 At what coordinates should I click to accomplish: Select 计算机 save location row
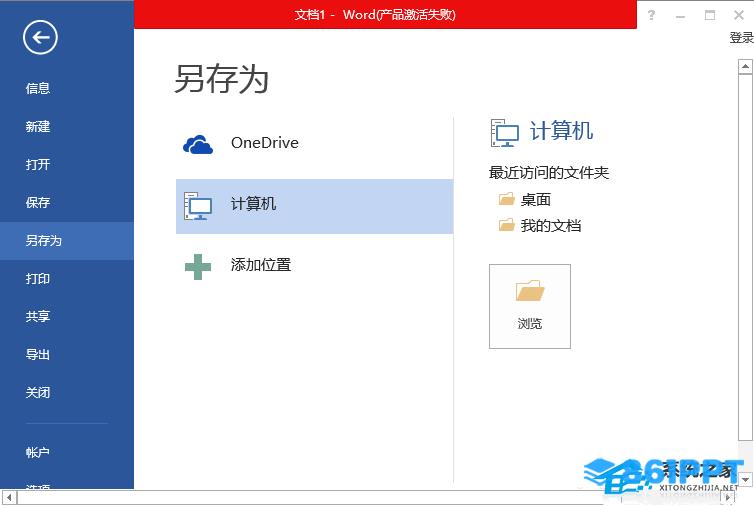314,206
